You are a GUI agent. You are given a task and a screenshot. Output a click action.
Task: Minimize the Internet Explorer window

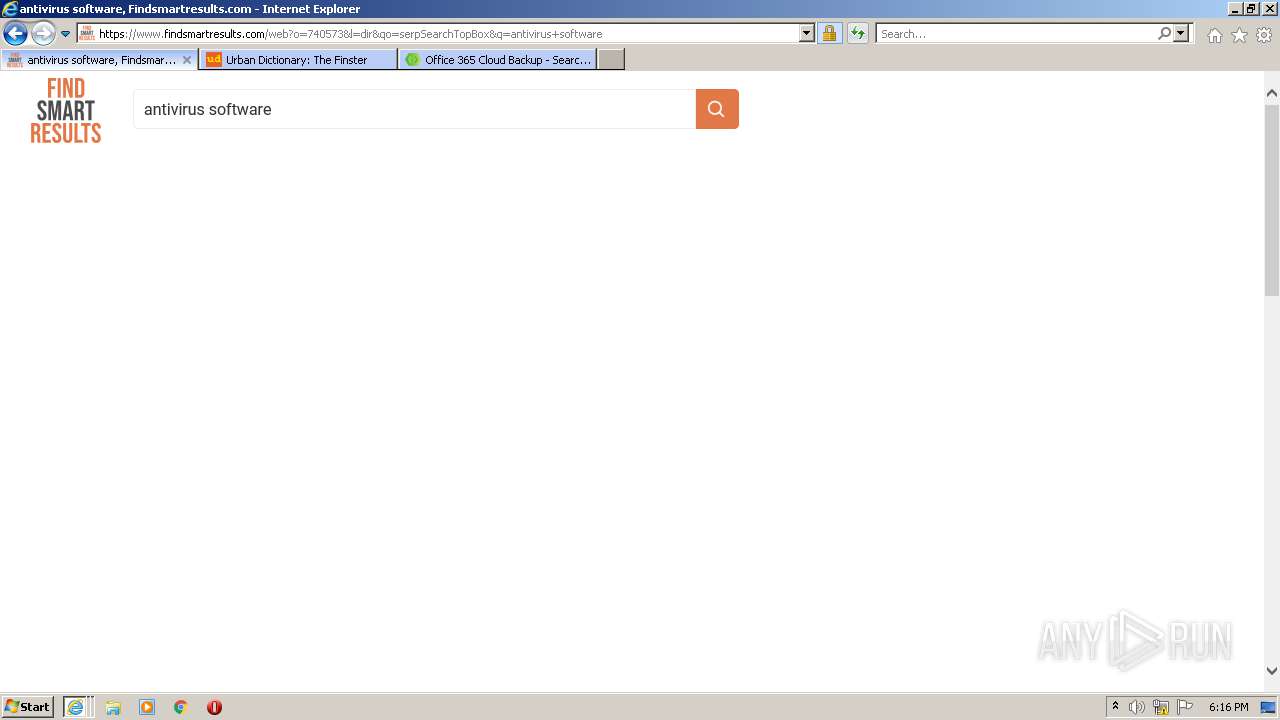(x=1235, y=9)
